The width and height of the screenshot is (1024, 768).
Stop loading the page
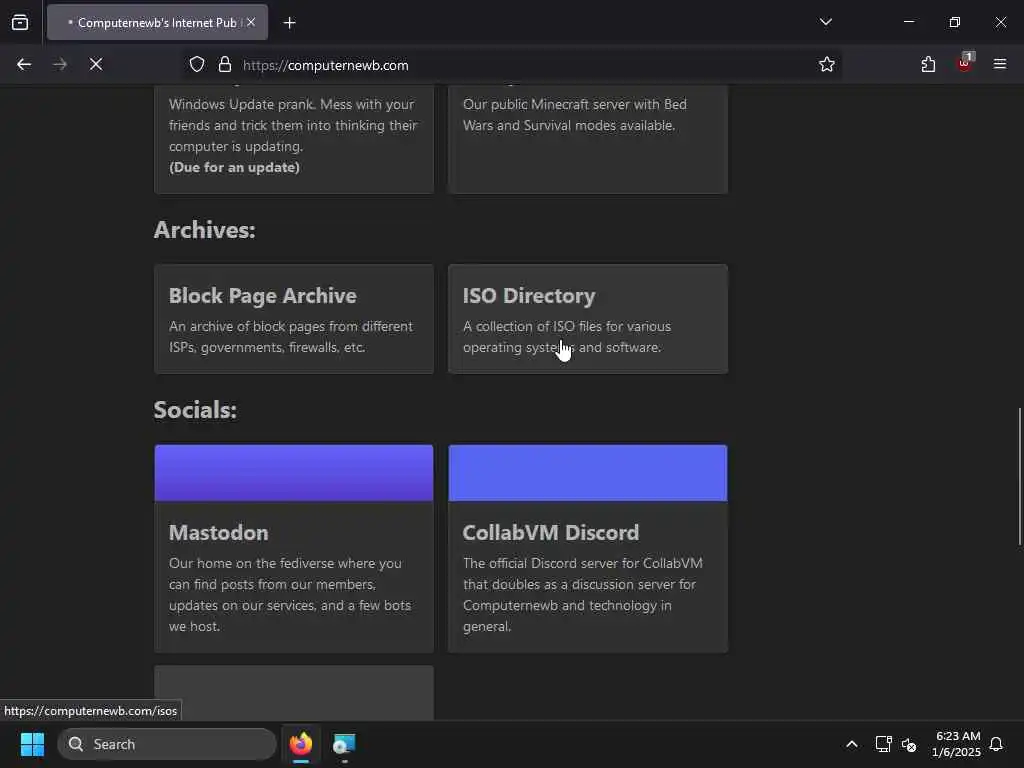click(96, 65)
